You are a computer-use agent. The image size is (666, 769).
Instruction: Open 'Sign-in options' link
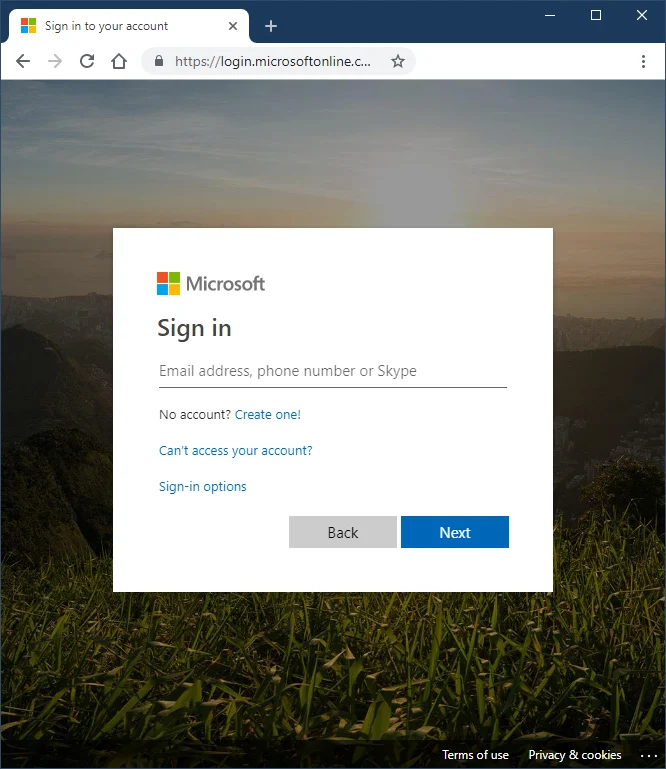point(203,487)
